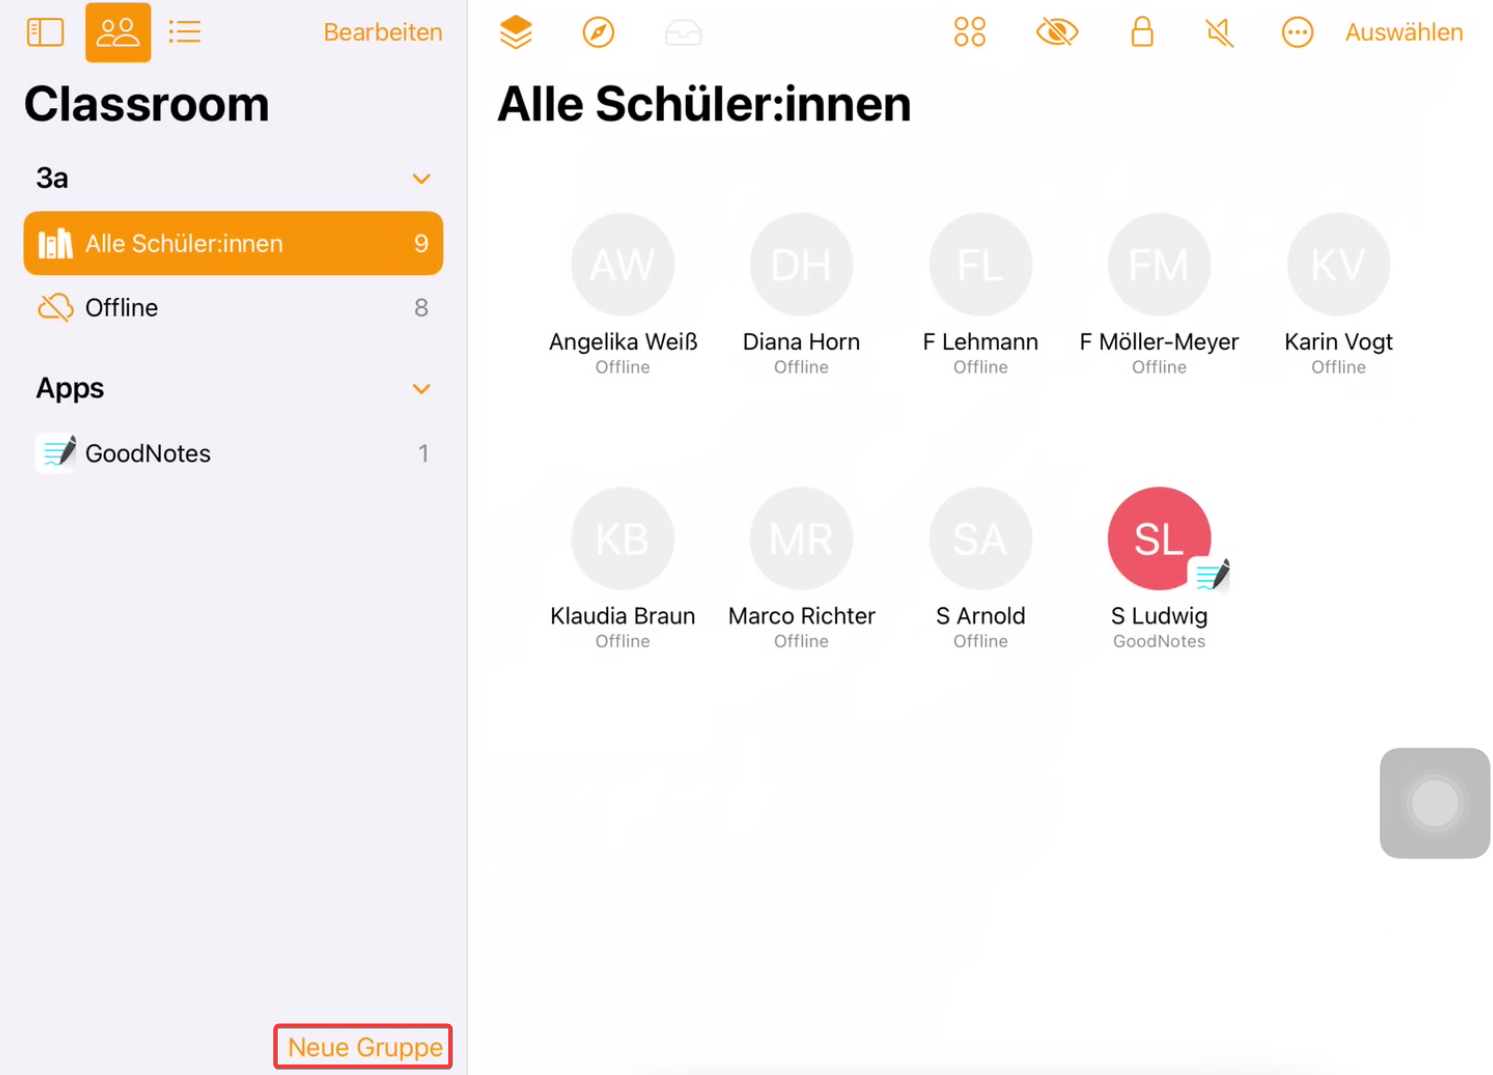Hide student apps using crossed-eye icon
The image size is (1493, 1075).
1057,32
